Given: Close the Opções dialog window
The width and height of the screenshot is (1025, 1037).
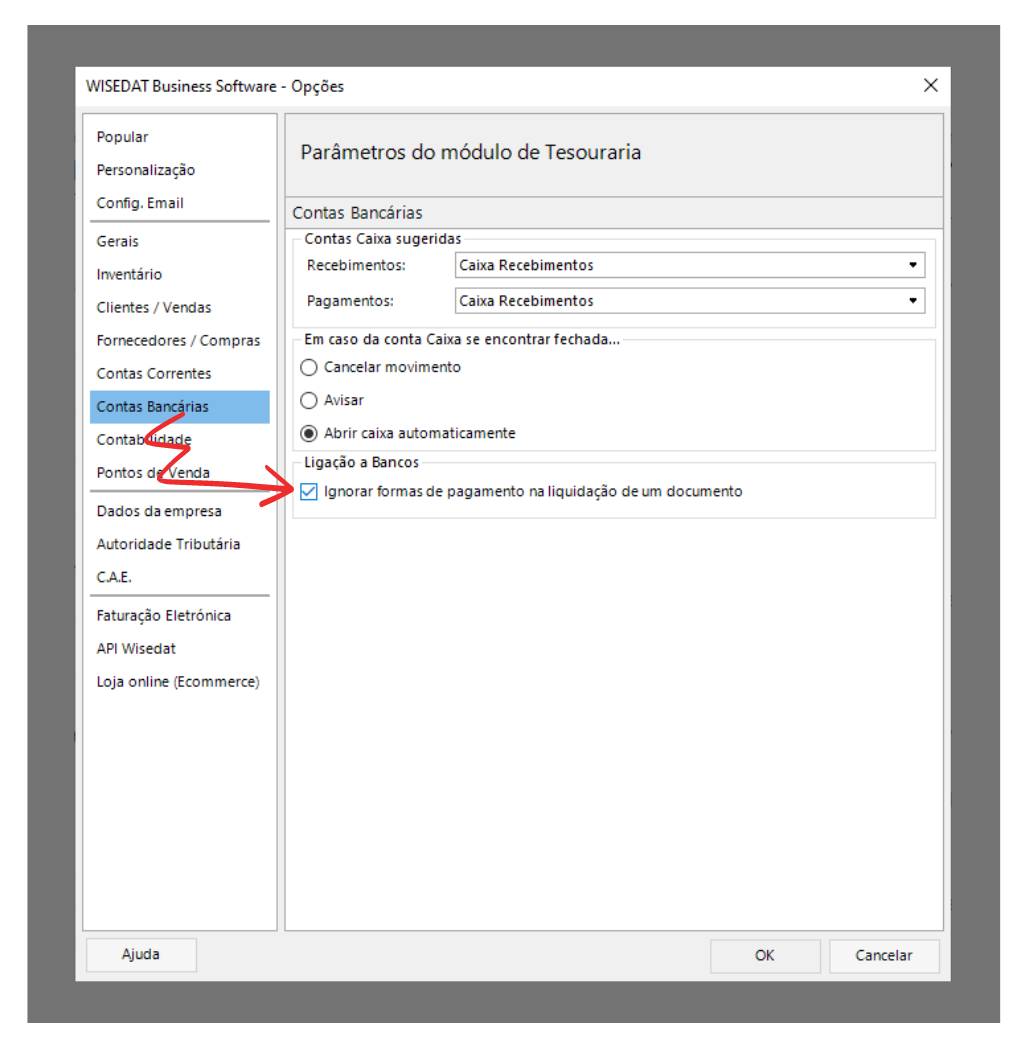Looking at the screenshot, I should pyautogui.click(x=930, y=86).
